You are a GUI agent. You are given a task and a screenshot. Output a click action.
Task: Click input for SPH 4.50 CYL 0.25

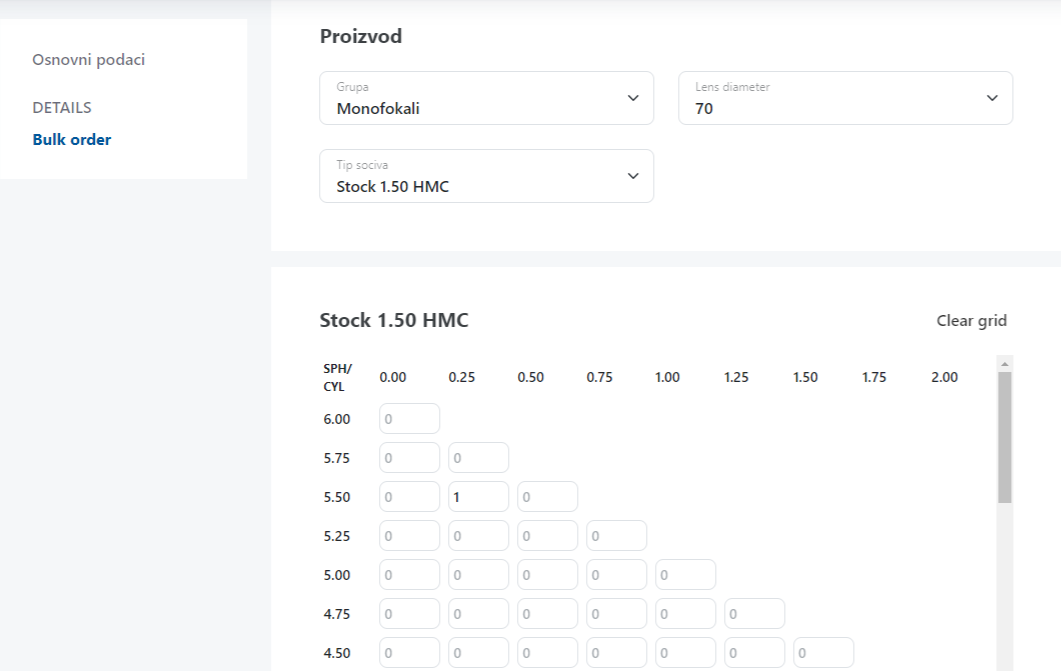click(x=478, y=653)
